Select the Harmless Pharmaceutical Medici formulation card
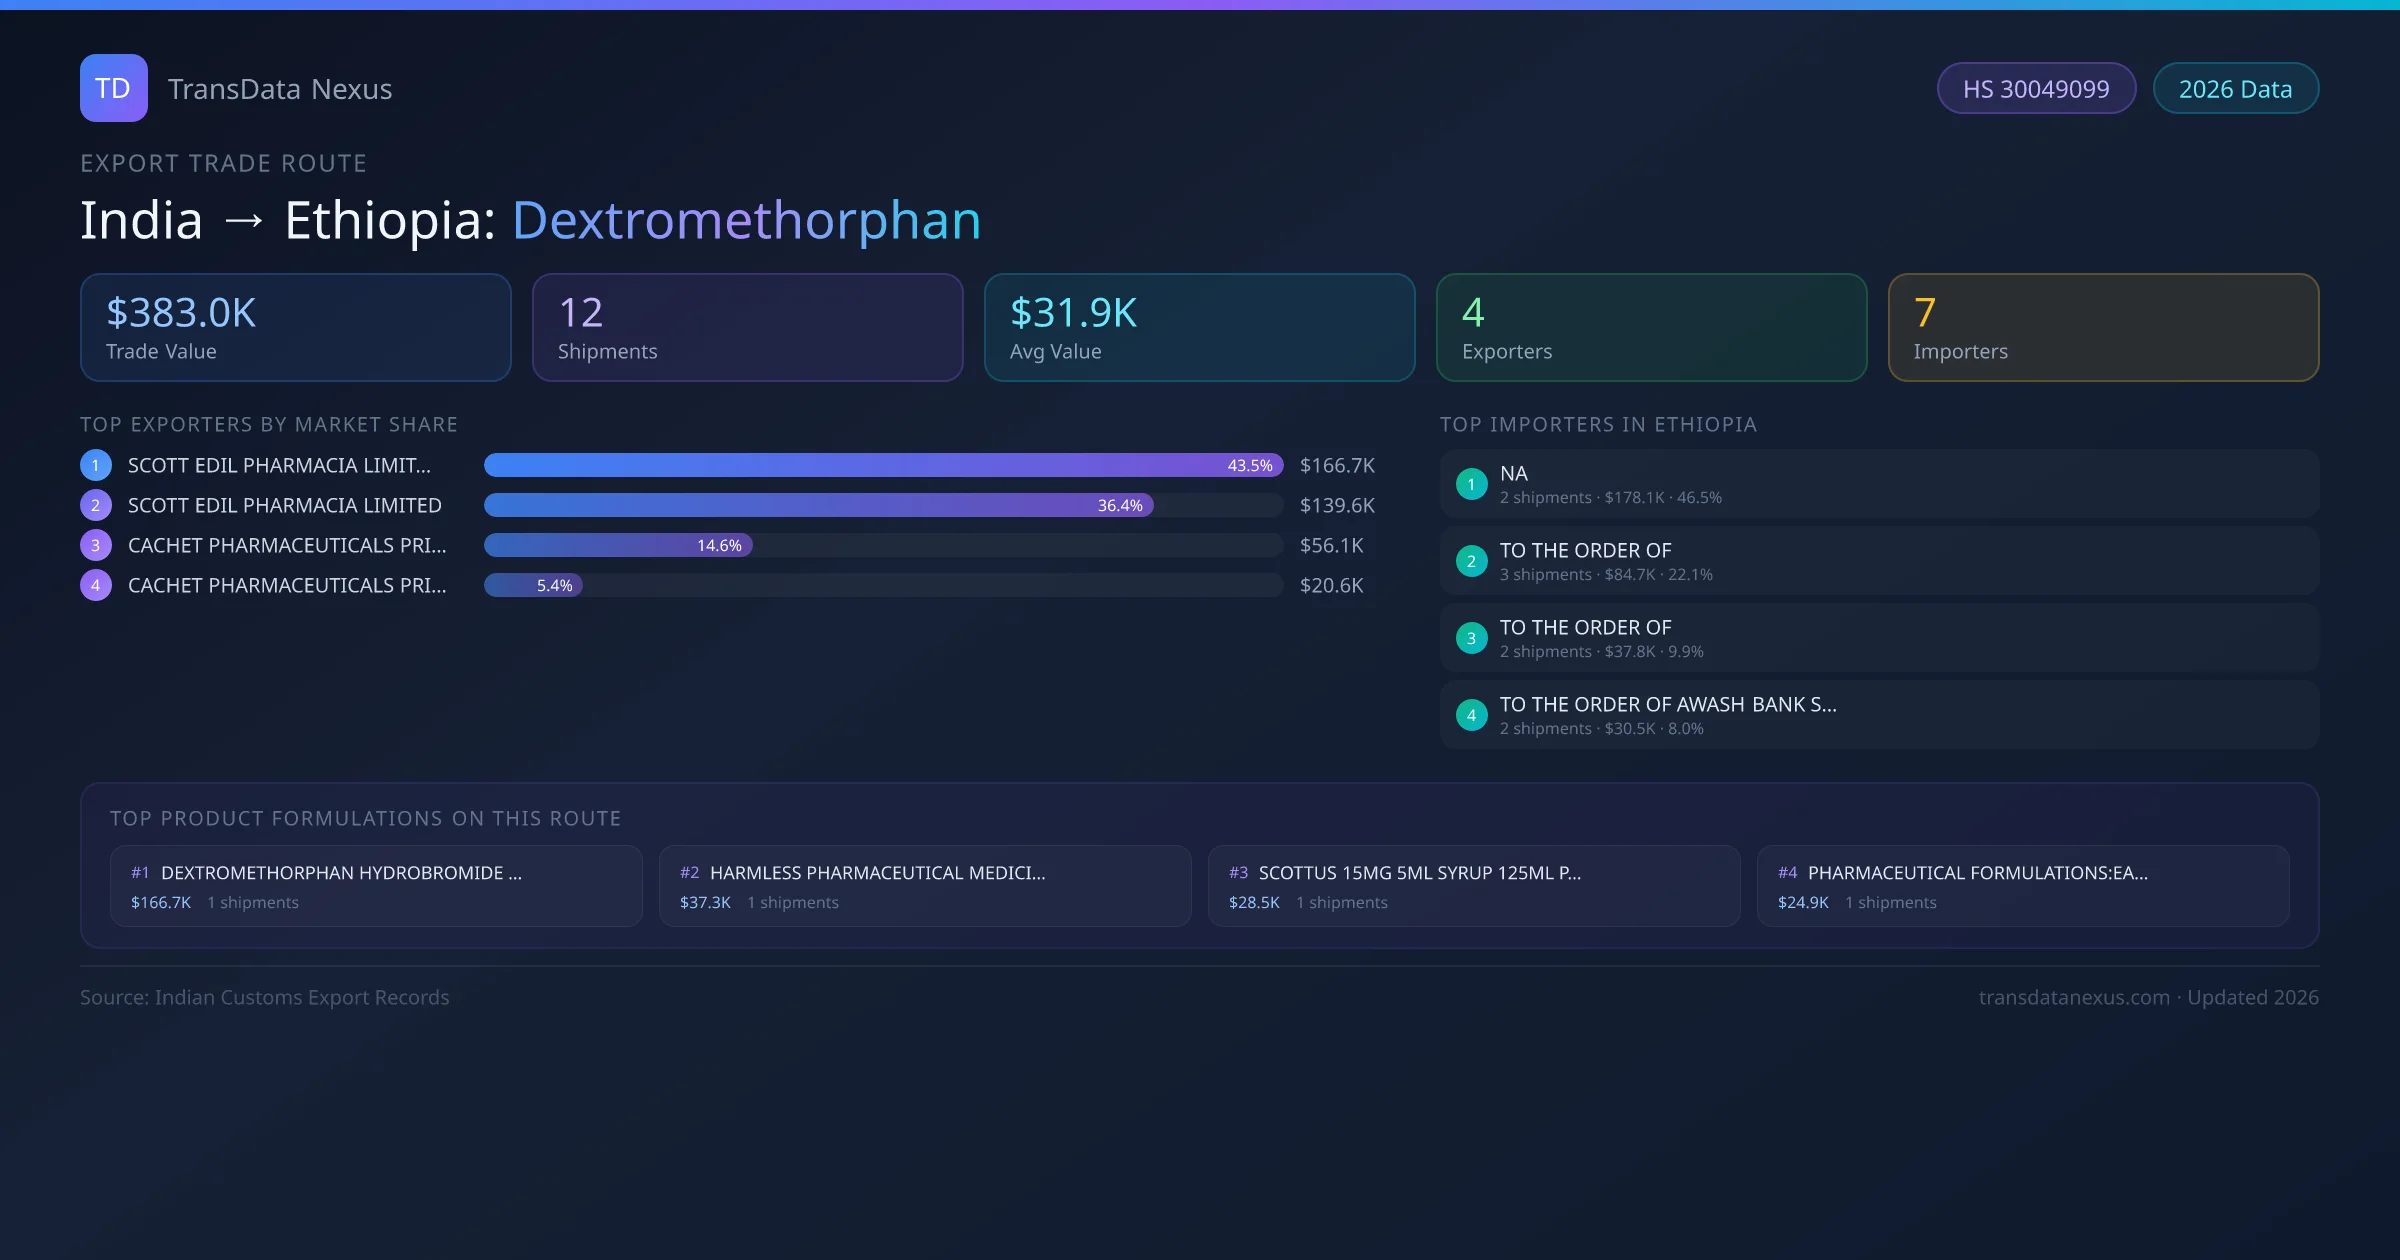 point(924,886)
